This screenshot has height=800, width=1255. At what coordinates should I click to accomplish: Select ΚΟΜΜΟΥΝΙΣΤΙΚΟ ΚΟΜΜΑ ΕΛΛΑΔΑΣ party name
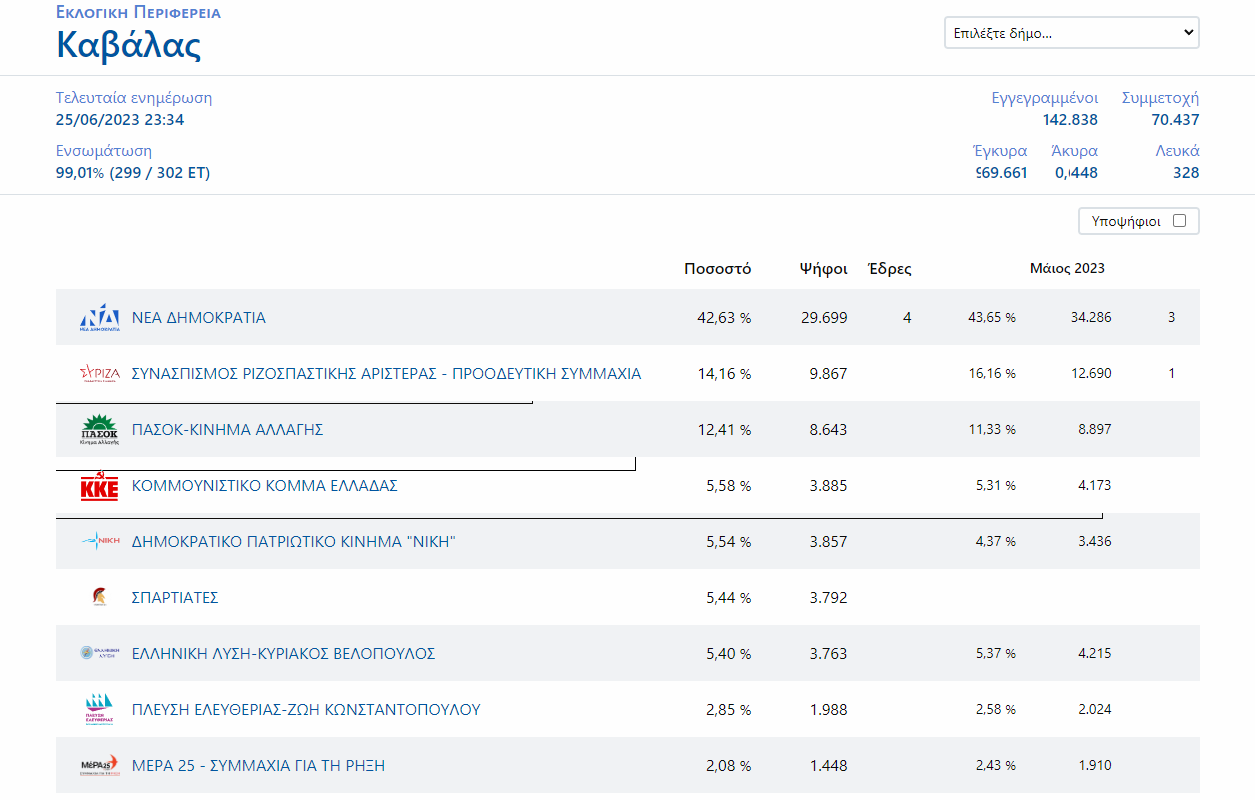[265, 486]
